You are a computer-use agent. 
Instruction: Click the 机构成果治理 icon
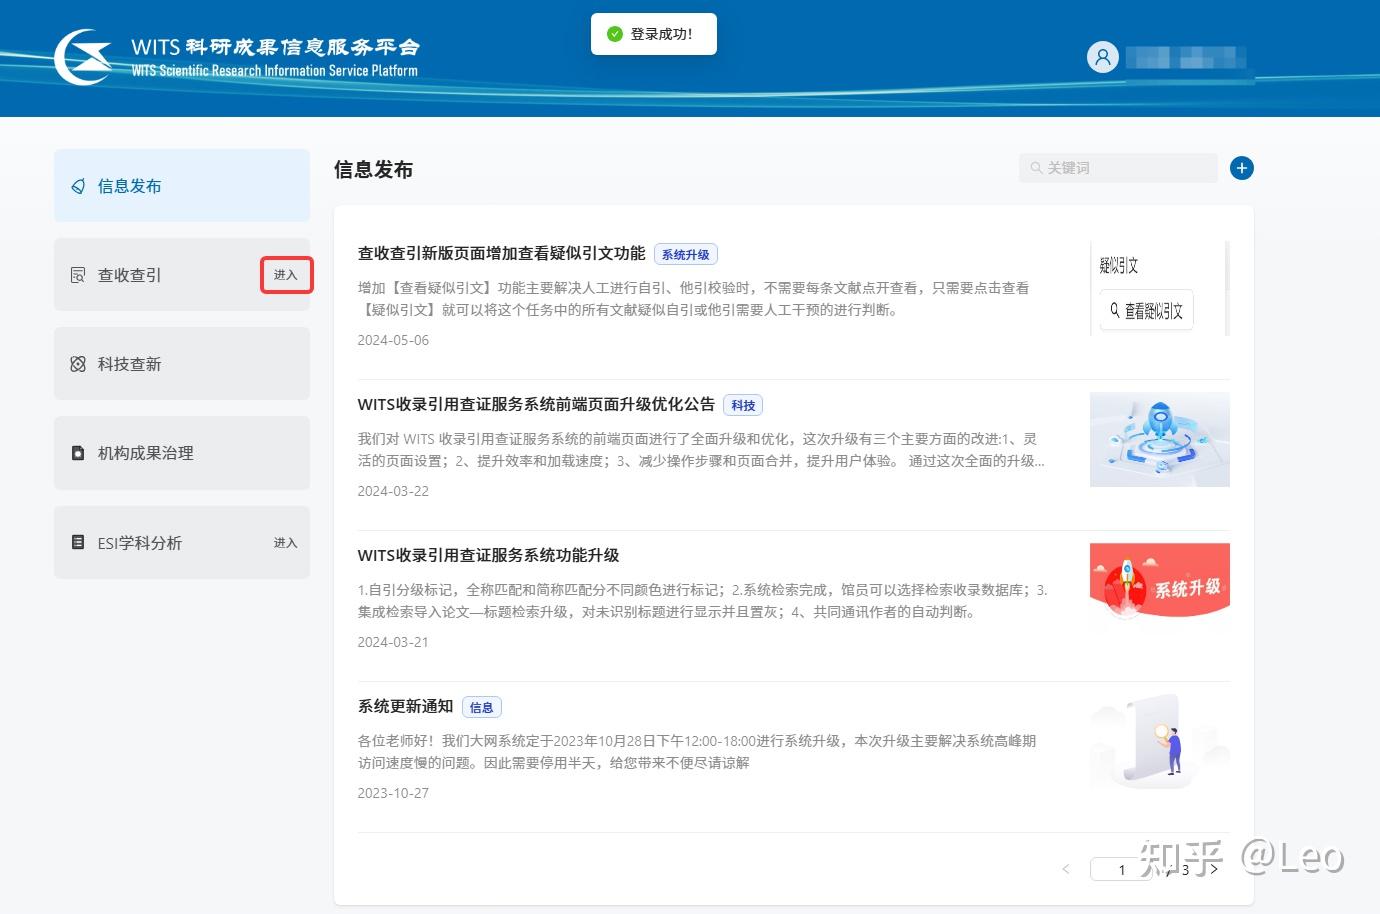click(x=78, y=452)
